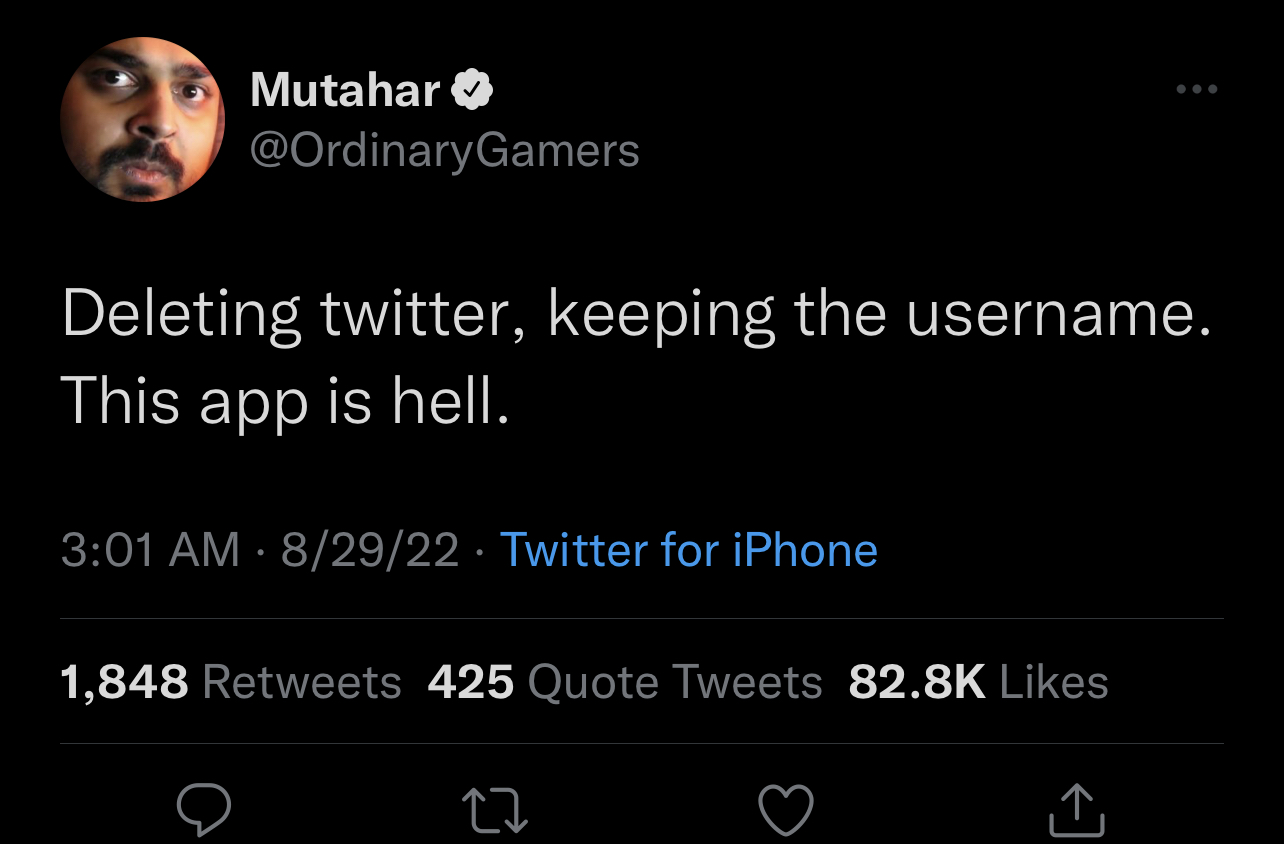Open the share sheet via share icon
1284x844 pixels.
(1076, 810)
